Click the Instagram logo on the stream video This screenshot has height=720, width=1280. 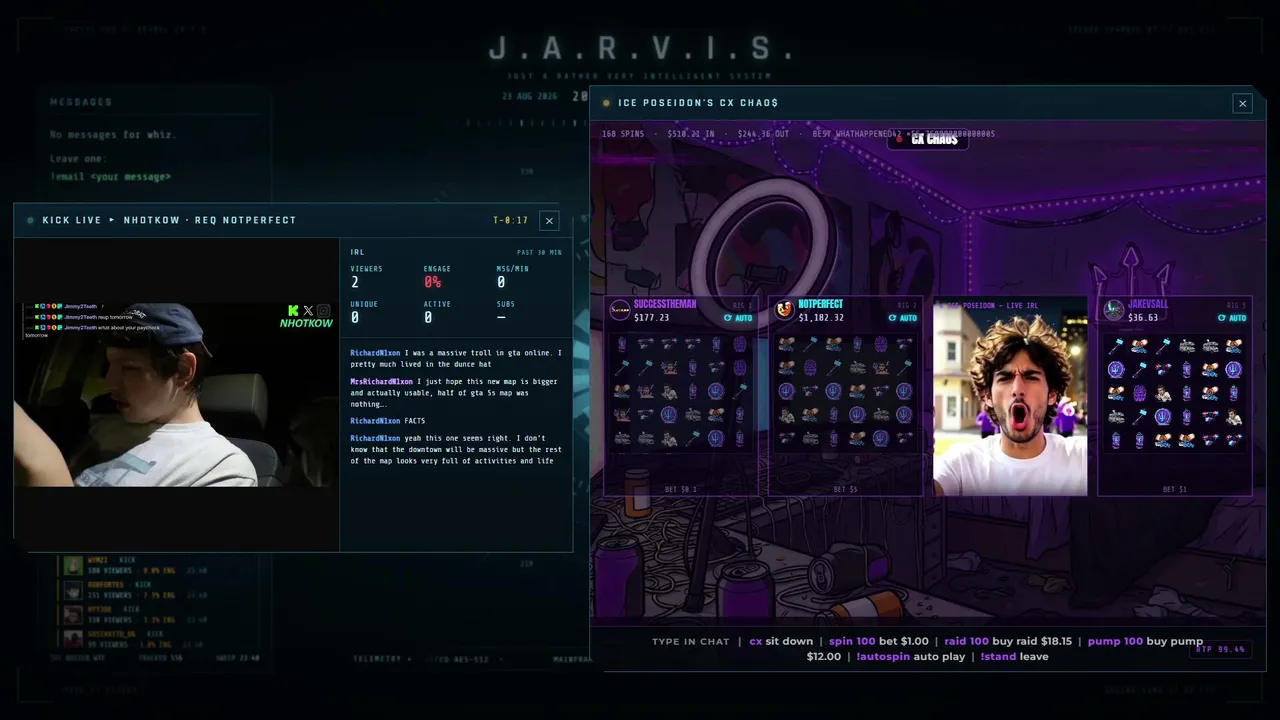click(323, 311)
